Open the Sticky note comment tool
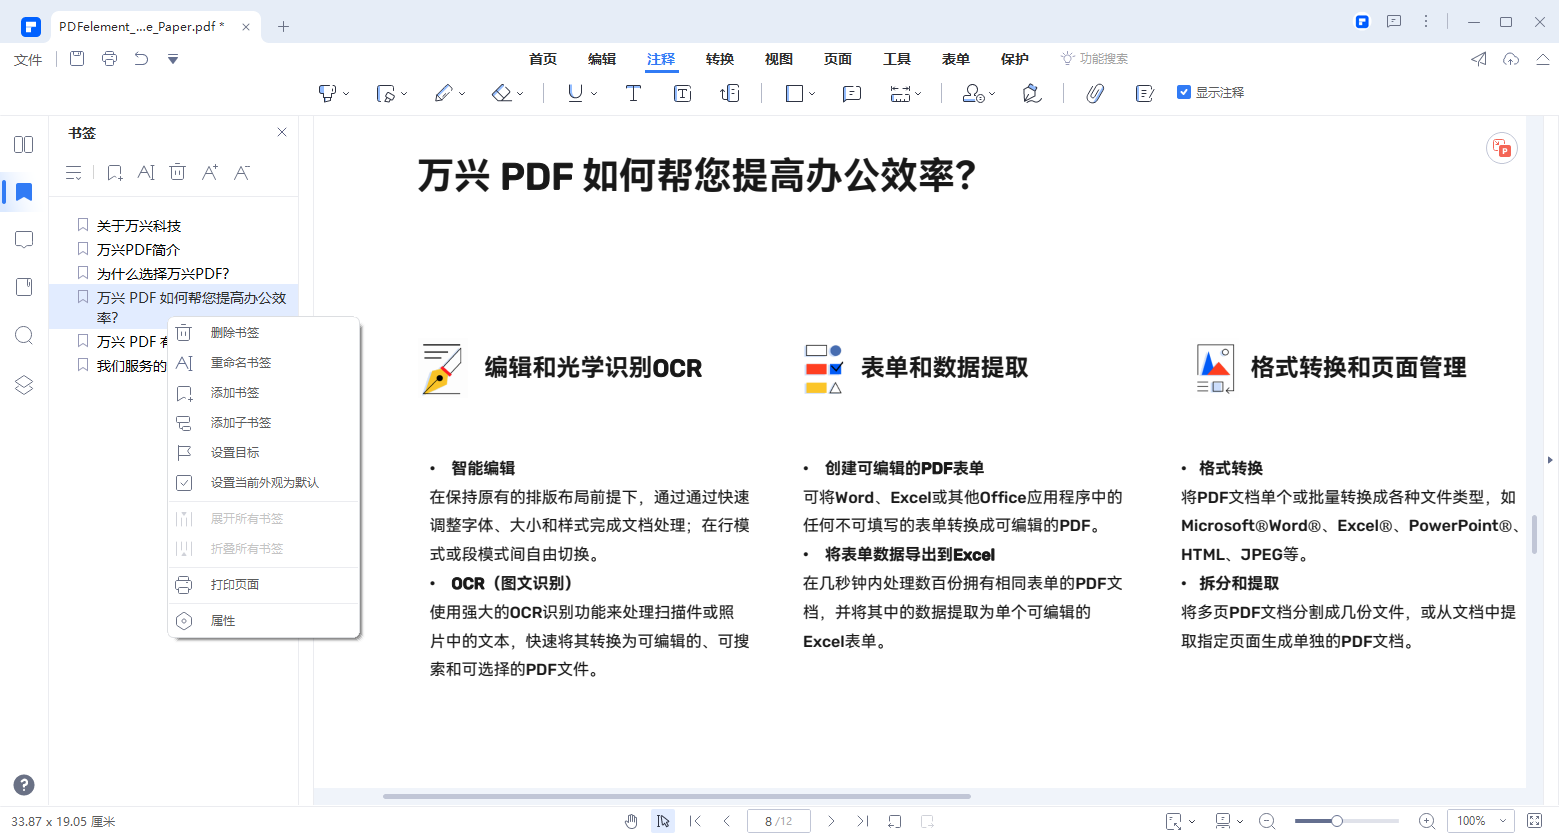1559x836 pixels. [851, 93]
